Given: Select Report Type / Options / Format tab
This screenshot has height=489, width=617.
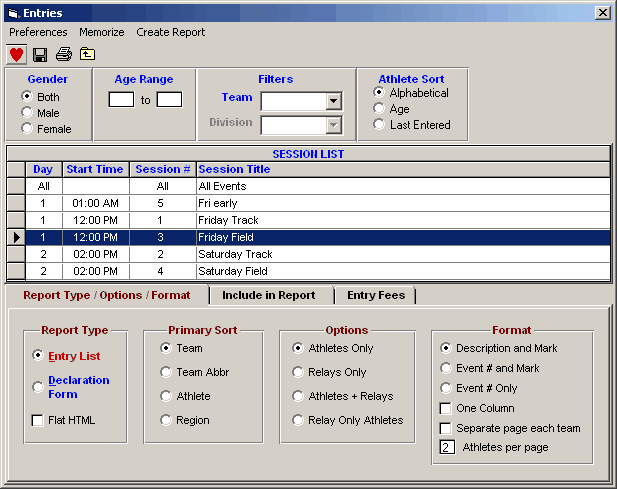Looking at the screenshot, I should pos(107,295).
